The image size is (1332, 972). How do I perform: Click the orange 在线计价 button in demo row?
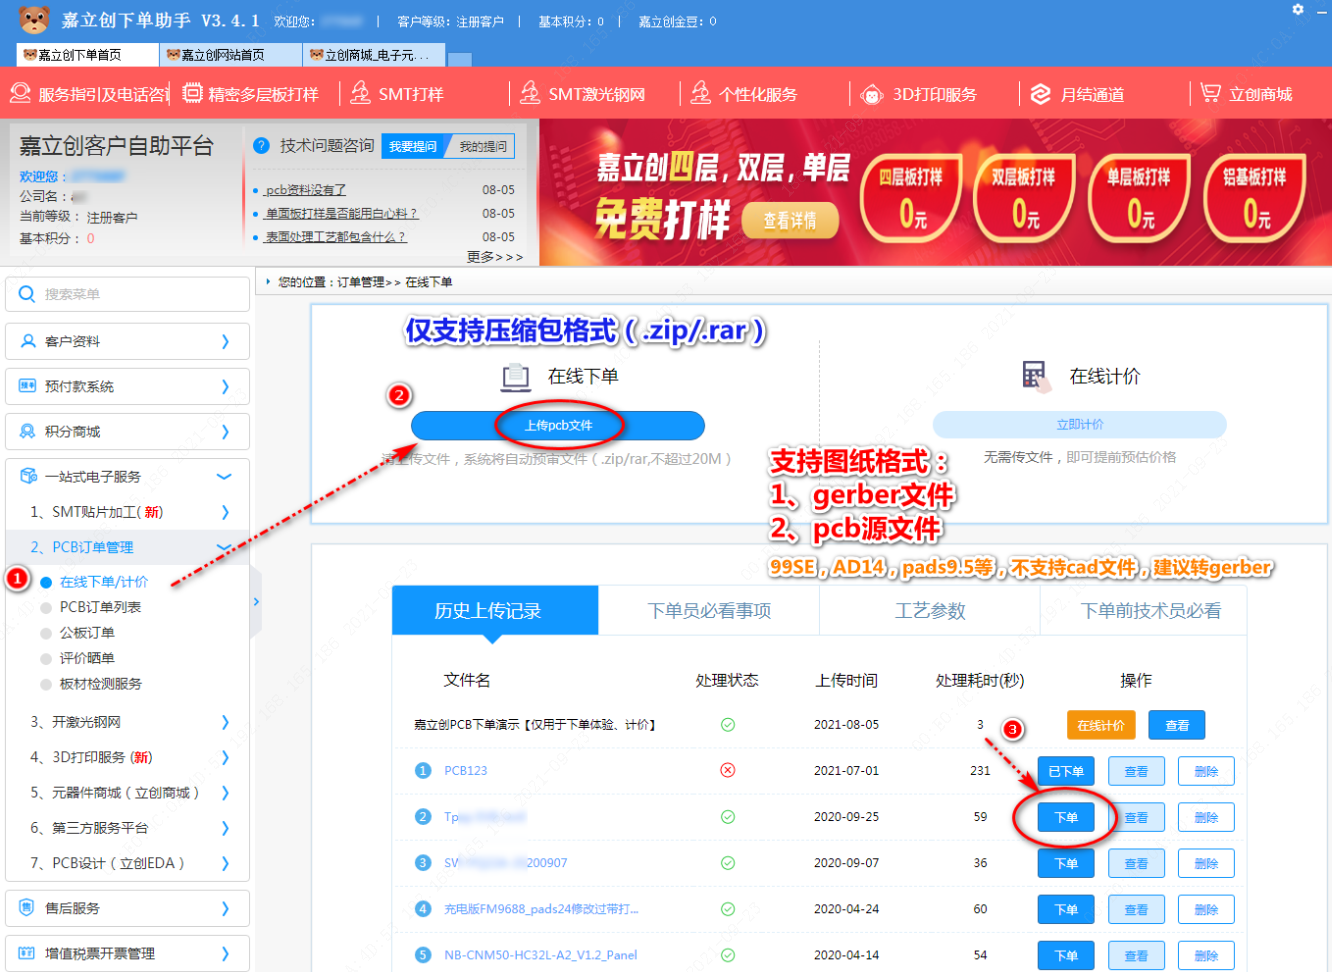click(1101, 725)
